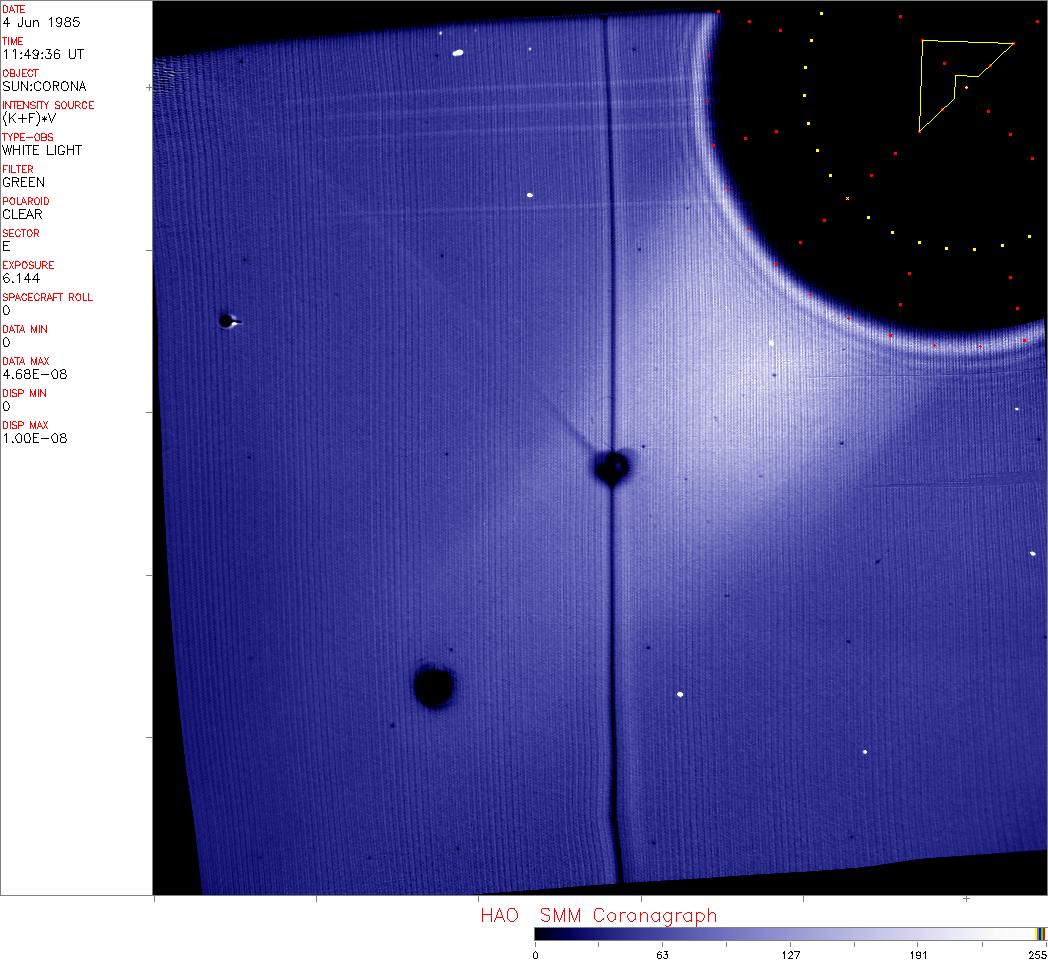Image resolution: width=1048 pixels, height=960 pixels.
Task: Select the (K+F)*V intensity source text
Action: click(34, 118)
